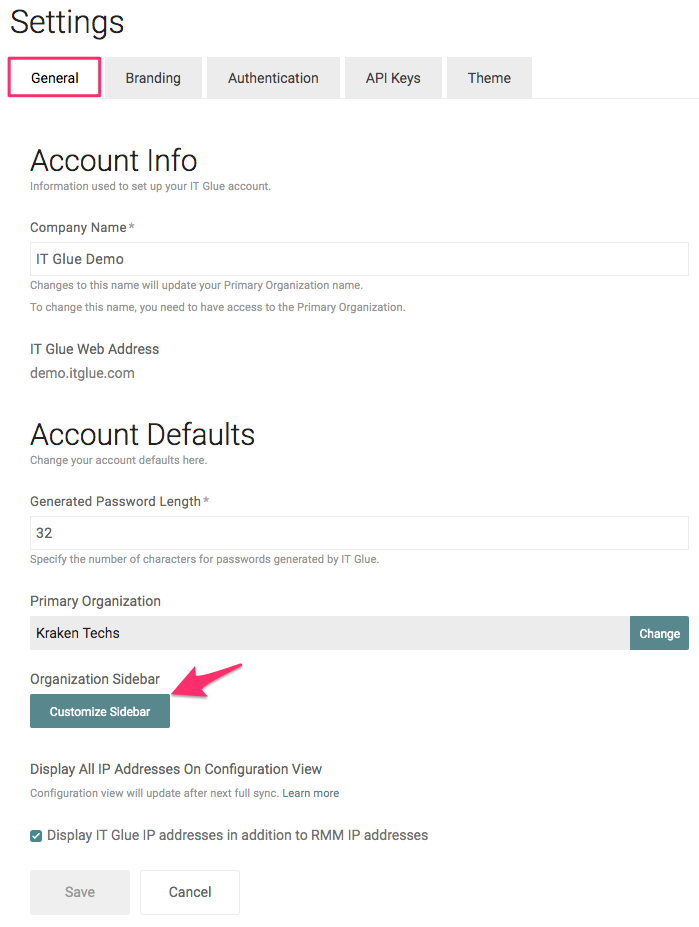Click the demo.itglue.com web address
This screenshot has width=699, height=927.
tap(84, 372)
